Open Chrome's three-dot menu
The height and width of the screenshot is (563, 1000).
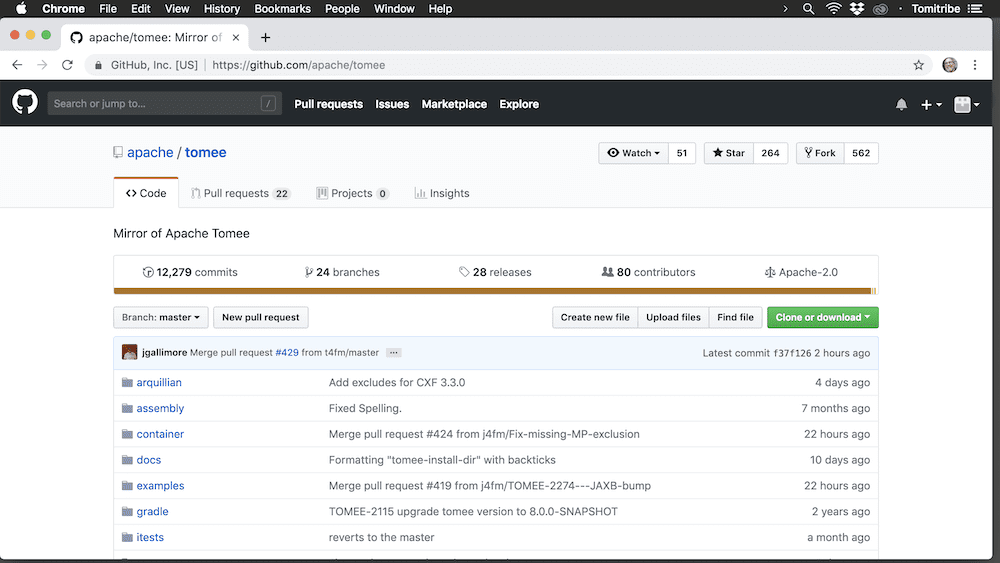976,65
